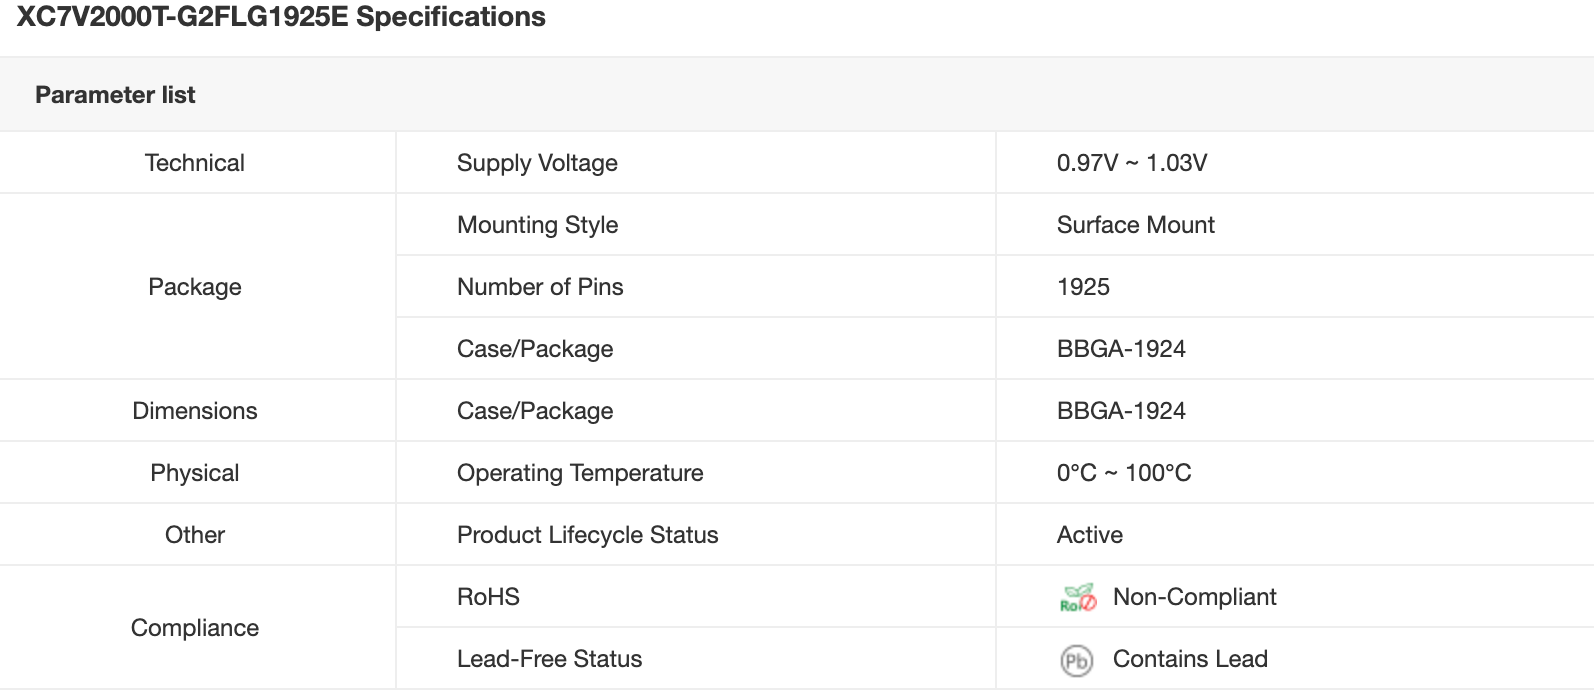Select the 0.97V ~ 1.03V value
Screen dimensions: 1594x692
pos(1132,163)
